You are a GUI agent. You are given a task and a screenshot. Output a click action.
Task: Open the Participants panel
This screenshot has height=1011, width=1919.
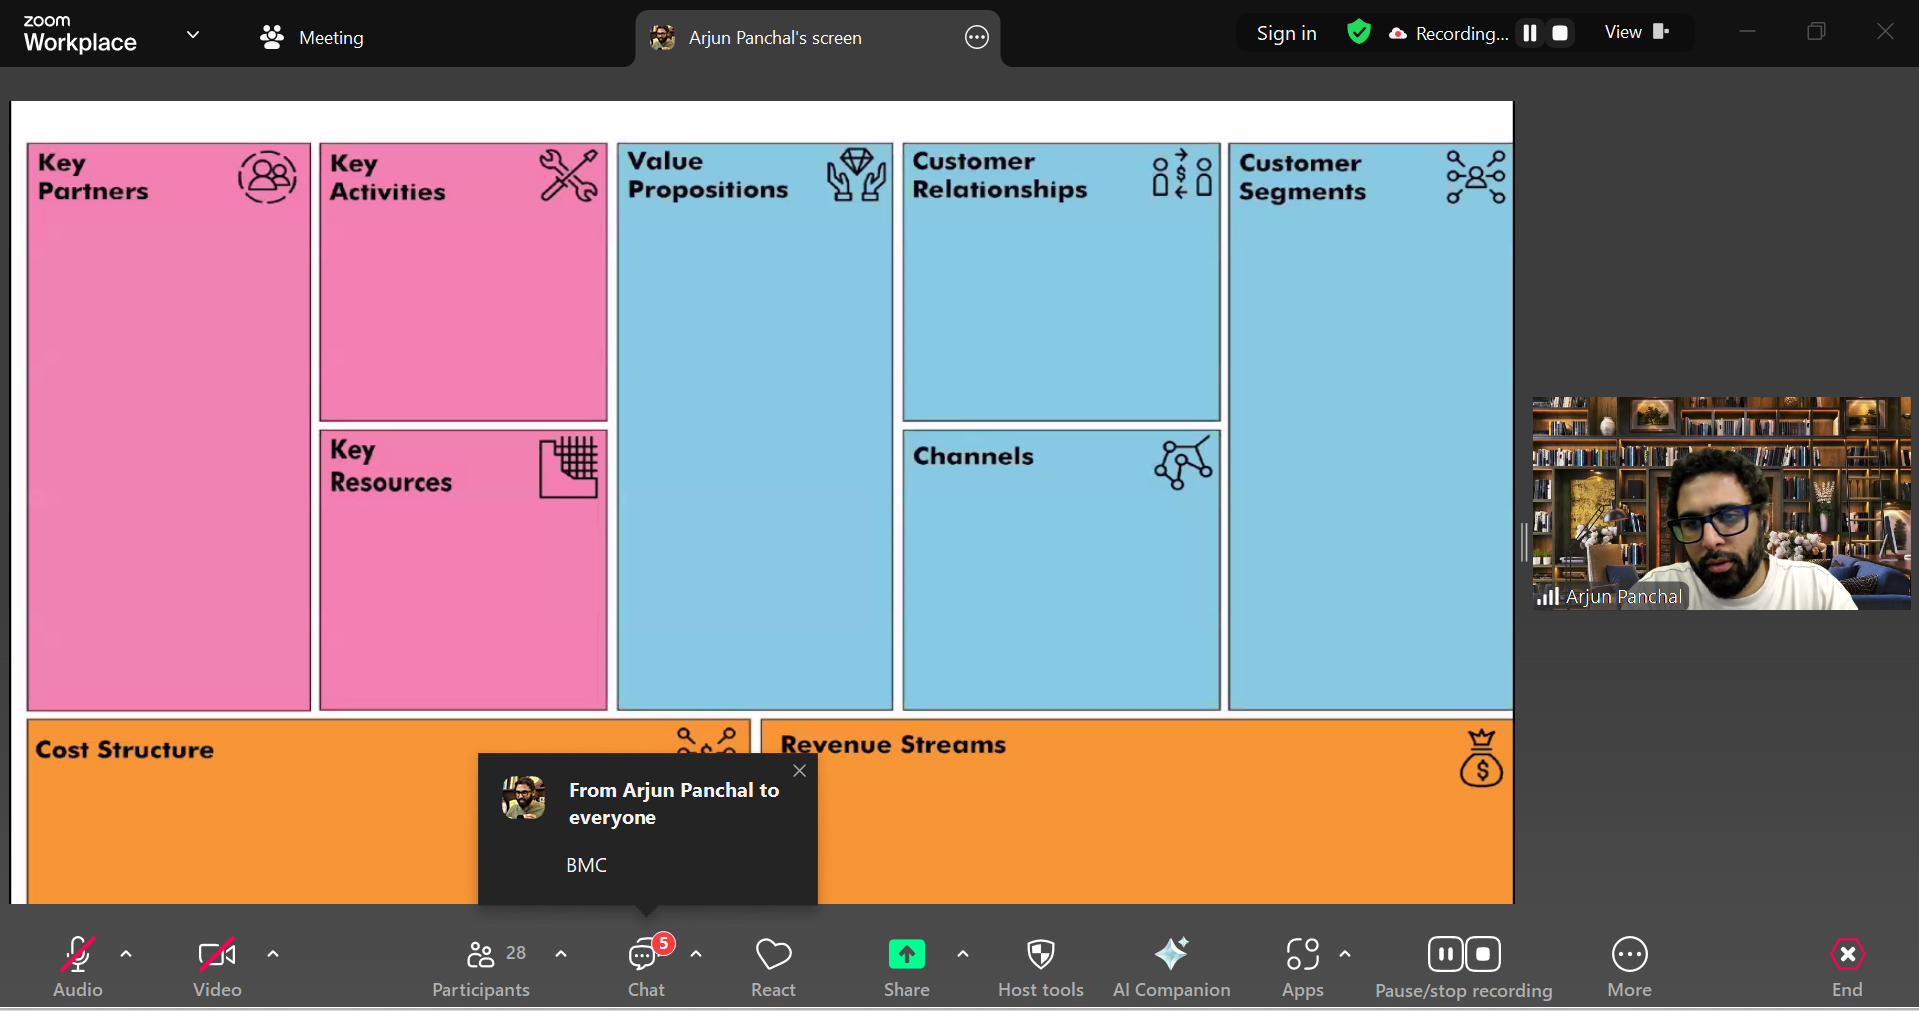481,966
